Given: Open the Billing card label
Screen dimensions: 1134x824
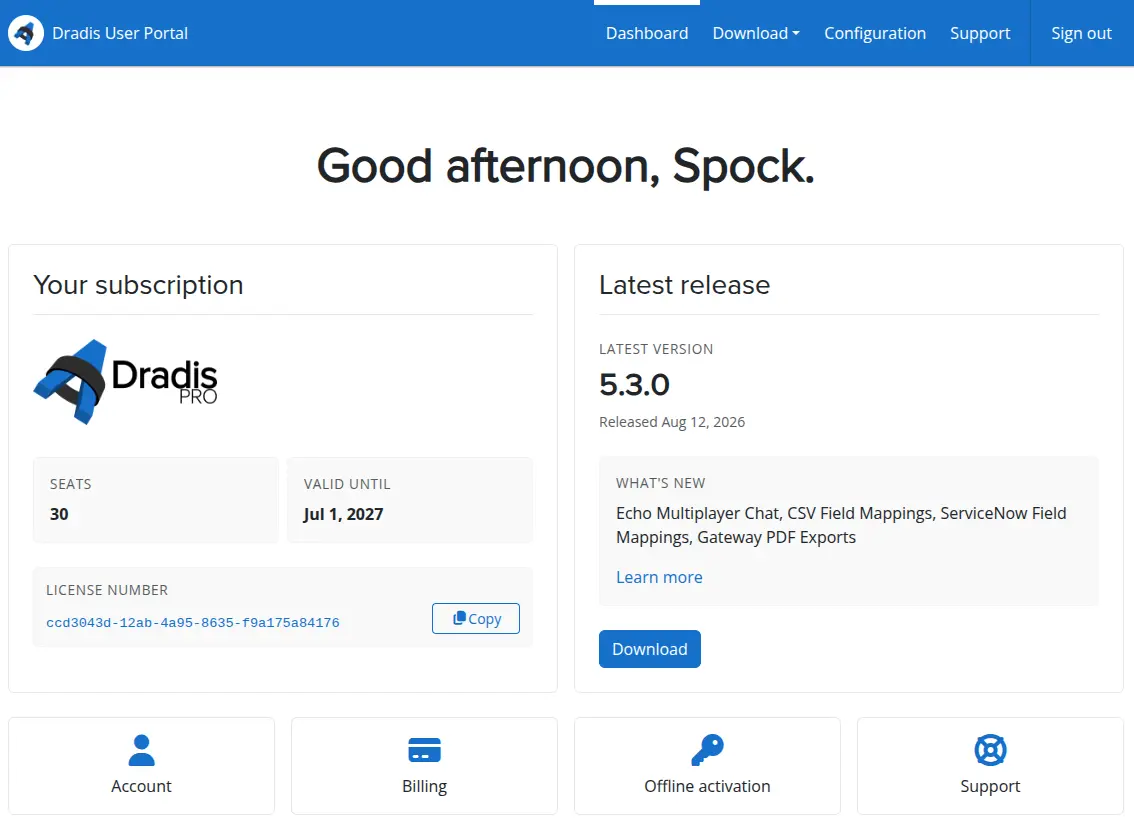Looking at the screenshot, I should point(425,786).
